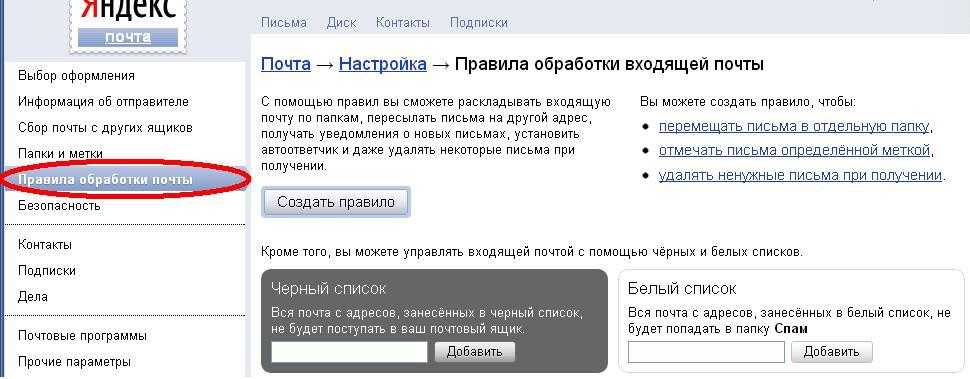Click the Белый список address input field

tap(706, 352)
